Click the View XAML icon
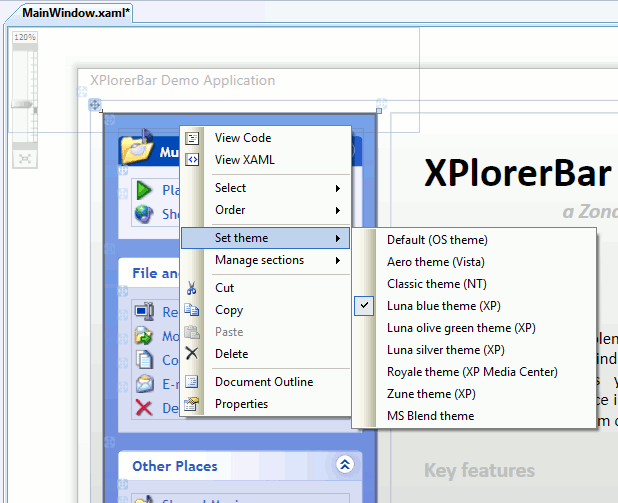 [x=192, y=160]
